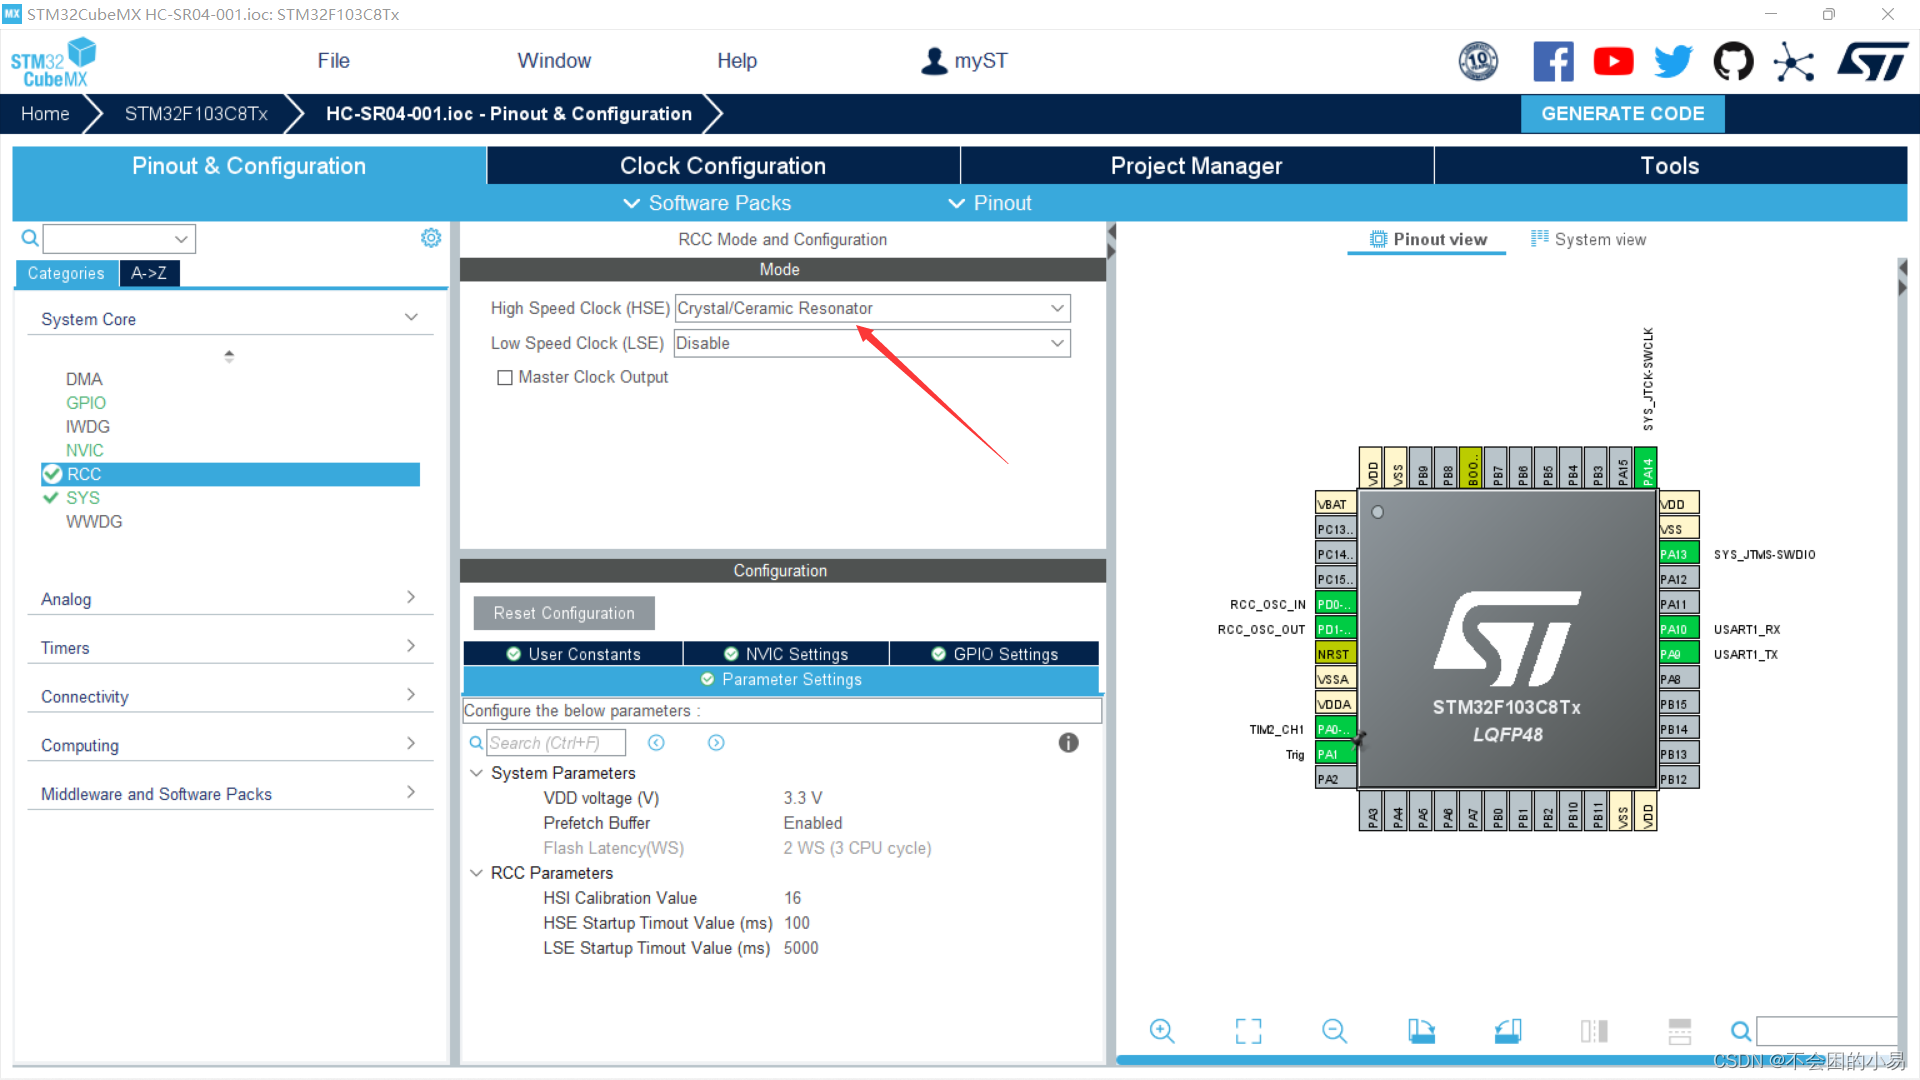Screen dimensions: 1920x1080
Task: Click the zoom out icon below pinout
Action: point(1334,1031)
